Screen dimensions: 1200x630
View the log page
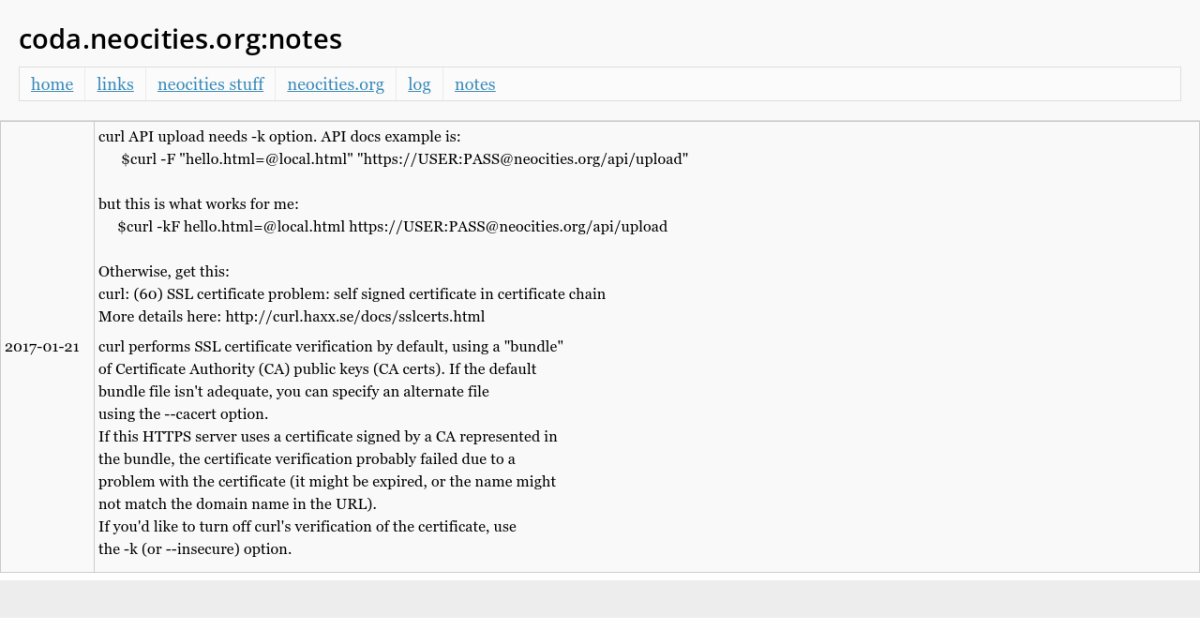point(419,84)
